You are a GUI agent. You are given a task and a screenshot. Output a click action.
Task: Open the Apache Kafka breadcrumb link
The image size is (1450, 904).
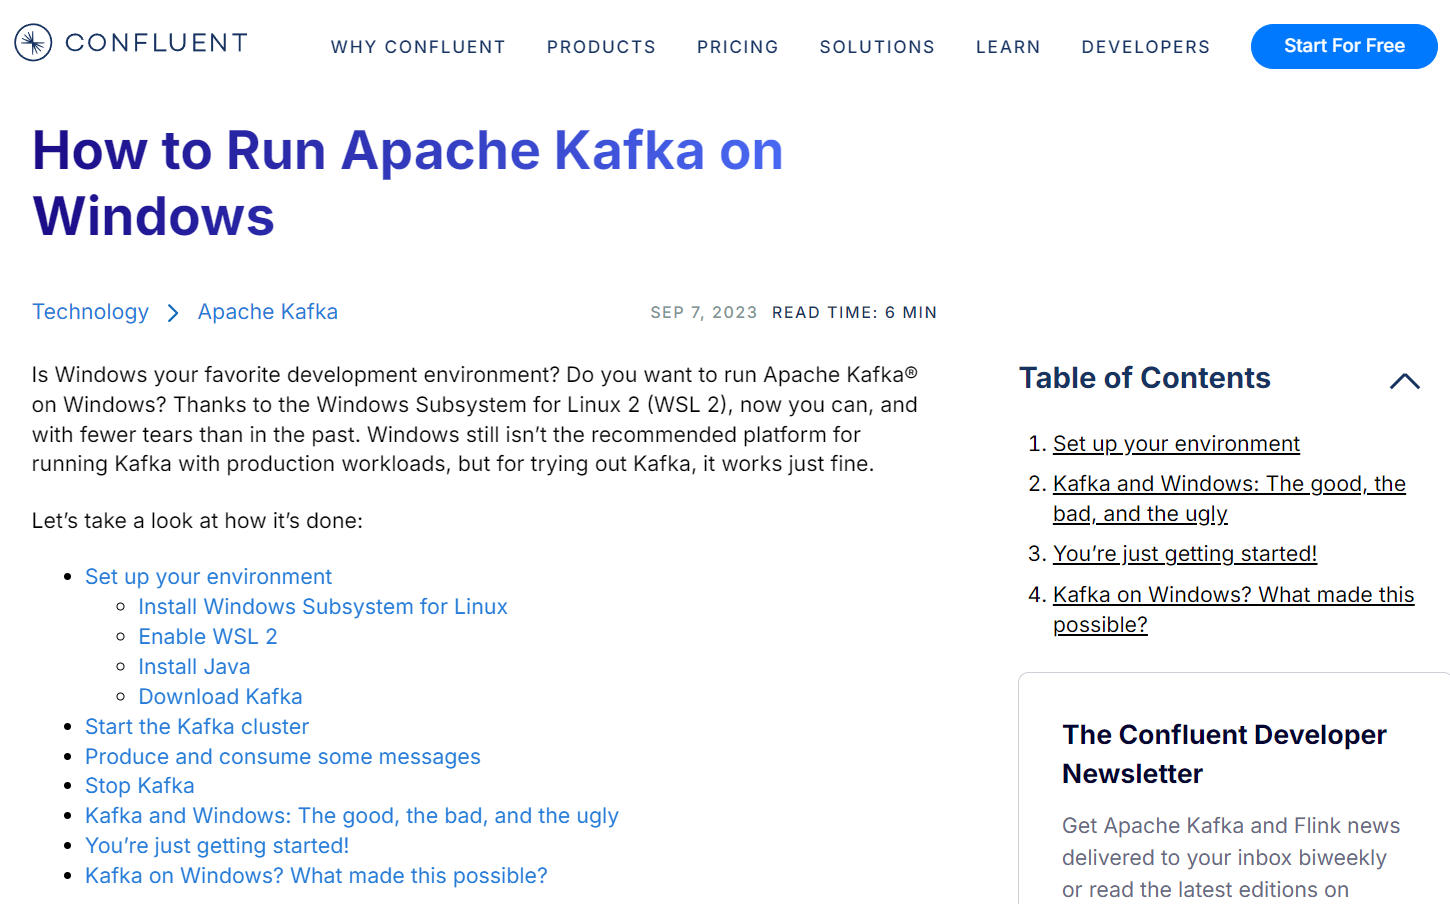coord(268,312)
